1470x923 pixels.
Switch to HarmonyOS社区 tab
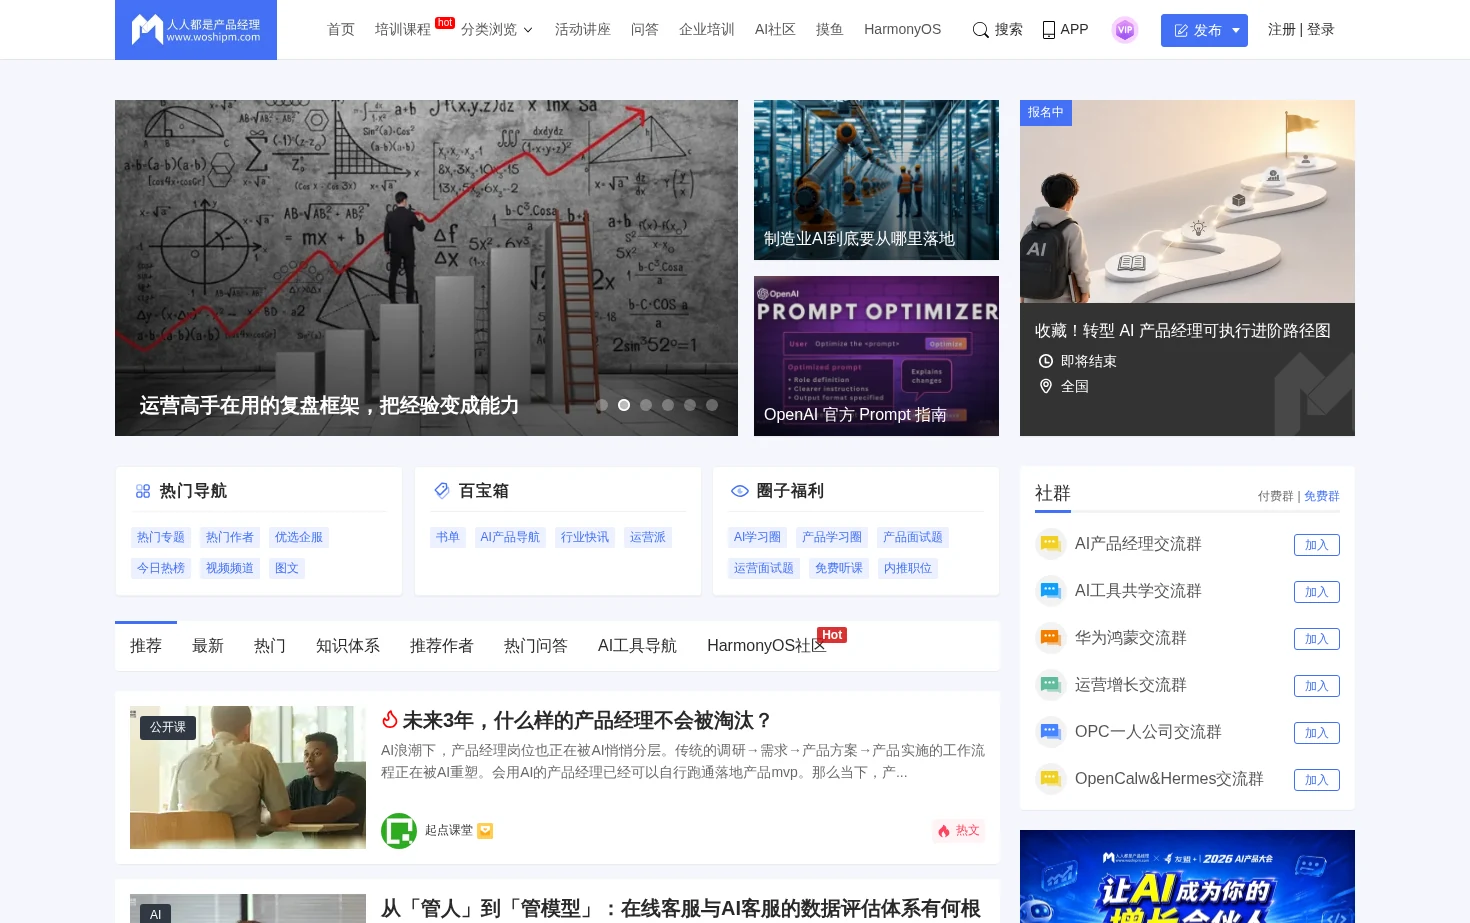(x=767, y=646)
